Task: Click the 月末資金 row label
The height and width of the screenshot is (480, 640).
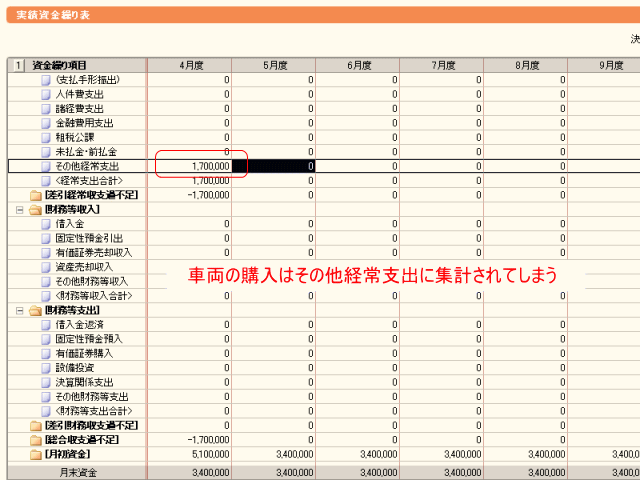Action: tap(78, 473)
